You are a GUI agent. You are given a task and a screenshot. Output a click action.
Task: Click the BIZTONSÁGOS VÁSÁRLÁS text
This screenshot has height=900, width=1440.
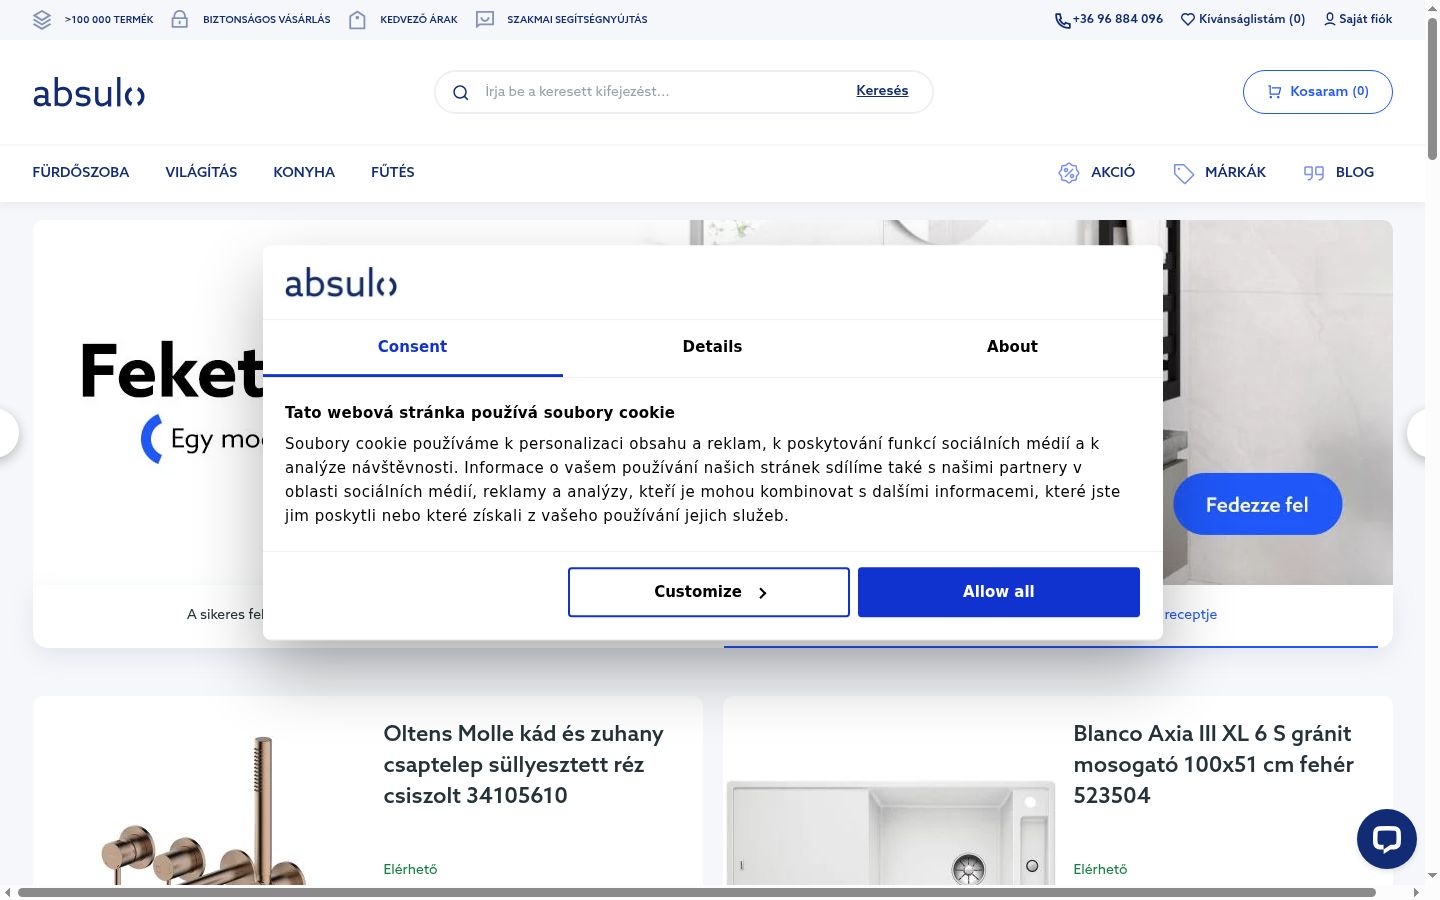coord(267,20)
